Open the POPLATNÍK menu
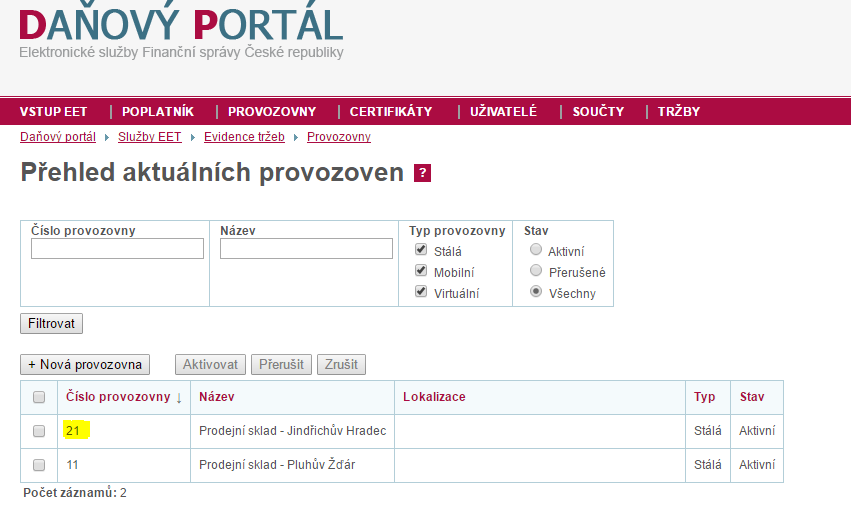 point(157,112)
